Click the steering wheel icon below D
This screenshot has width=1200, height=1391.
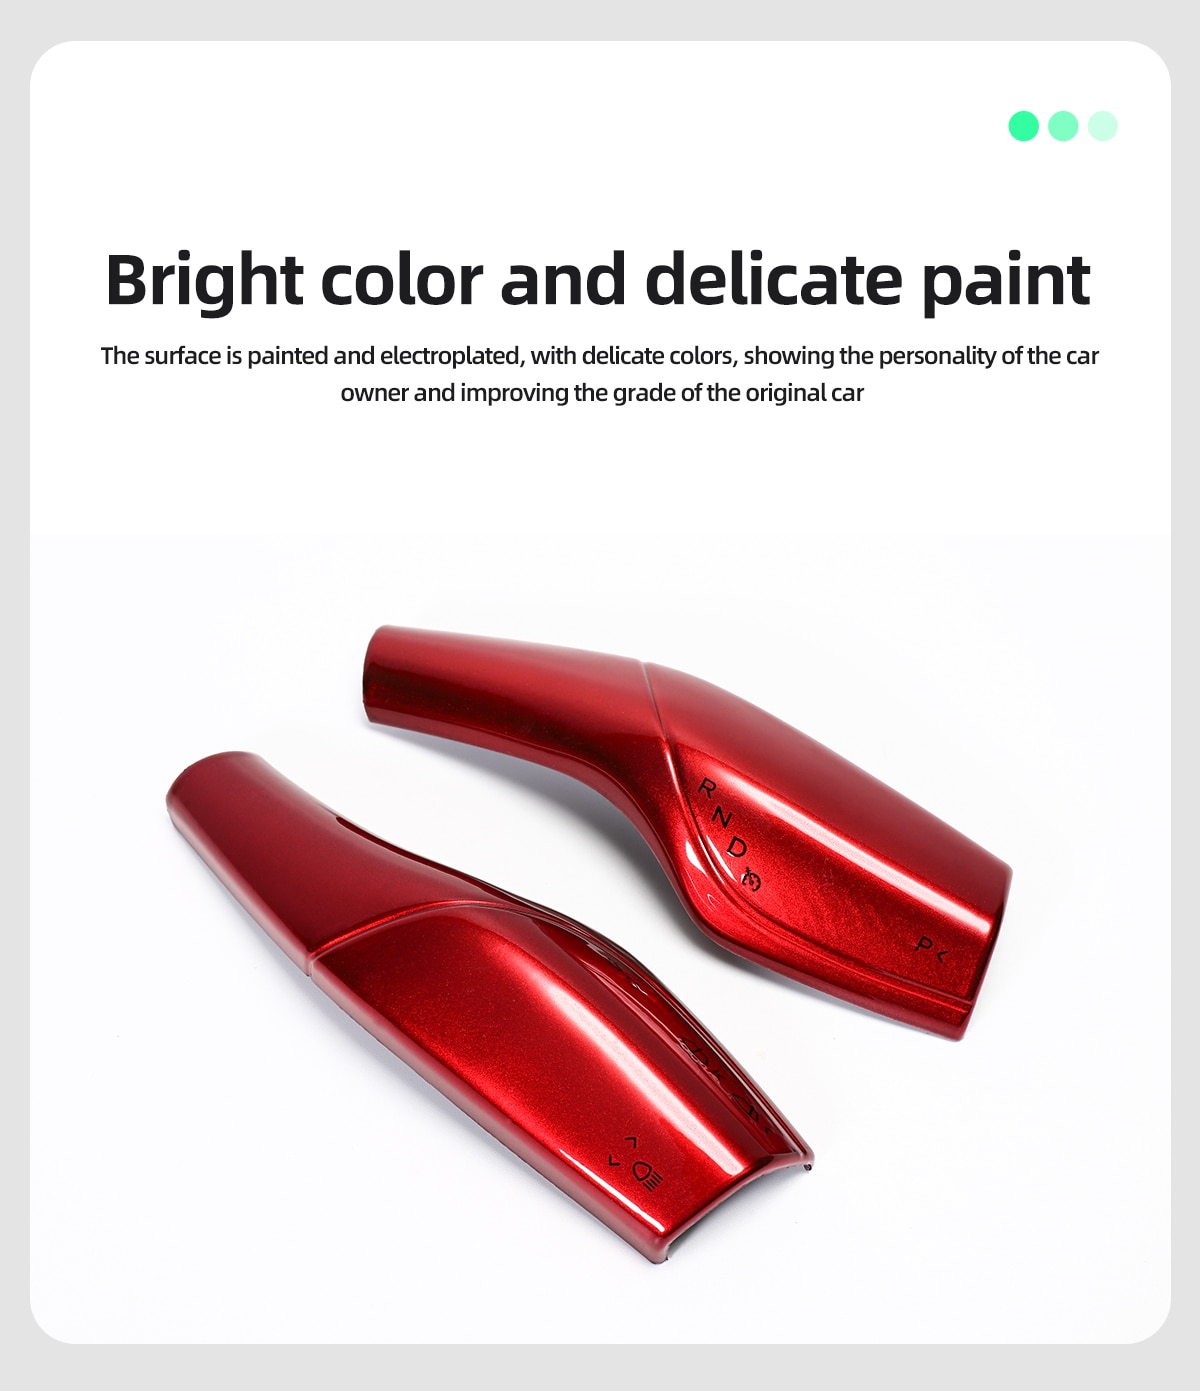tap(752, 880)
